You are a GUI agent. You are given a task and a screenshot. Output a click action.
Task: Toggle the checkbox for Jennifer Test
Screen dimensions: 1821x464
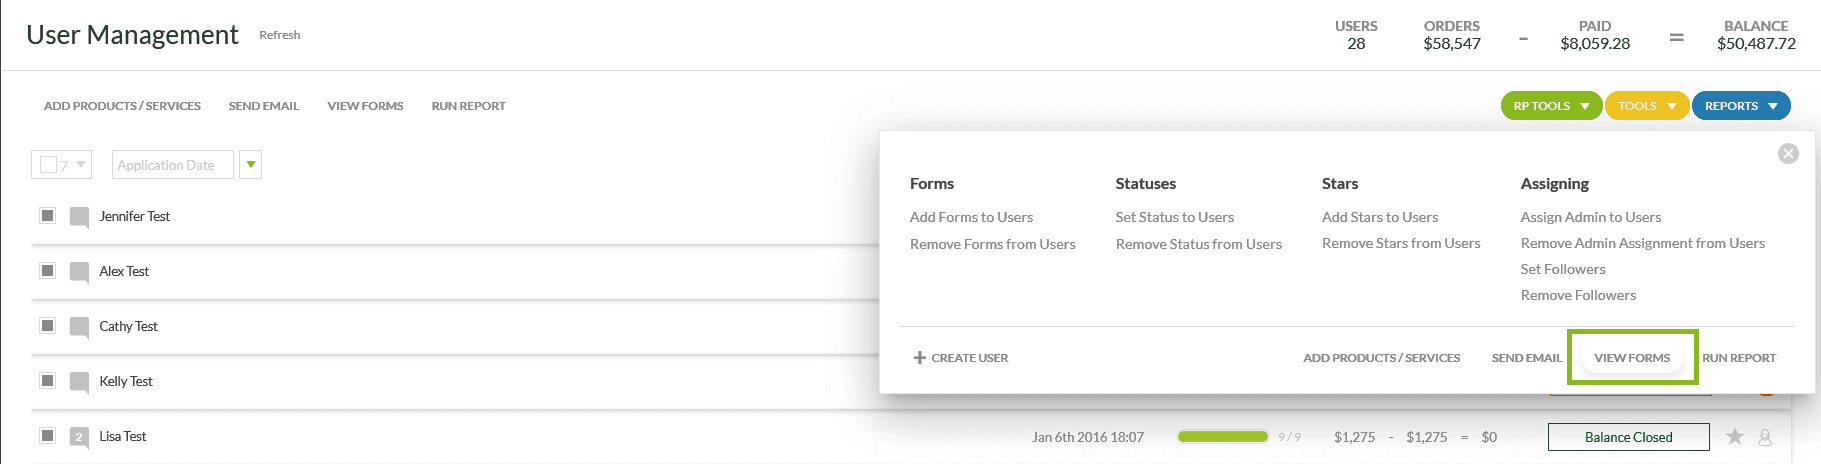[47, 216]
